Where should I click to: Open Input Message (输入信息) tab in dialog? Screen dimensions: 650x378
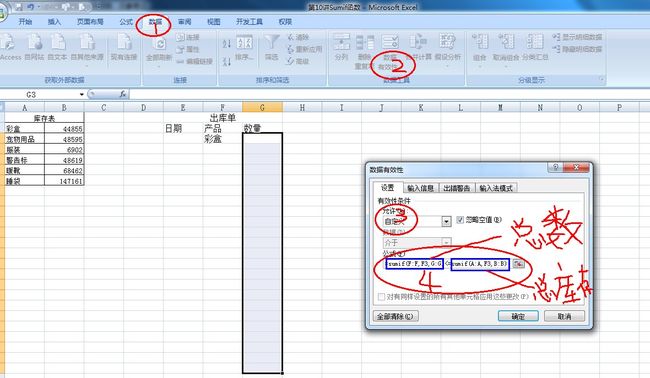click(x=420, y=188)
